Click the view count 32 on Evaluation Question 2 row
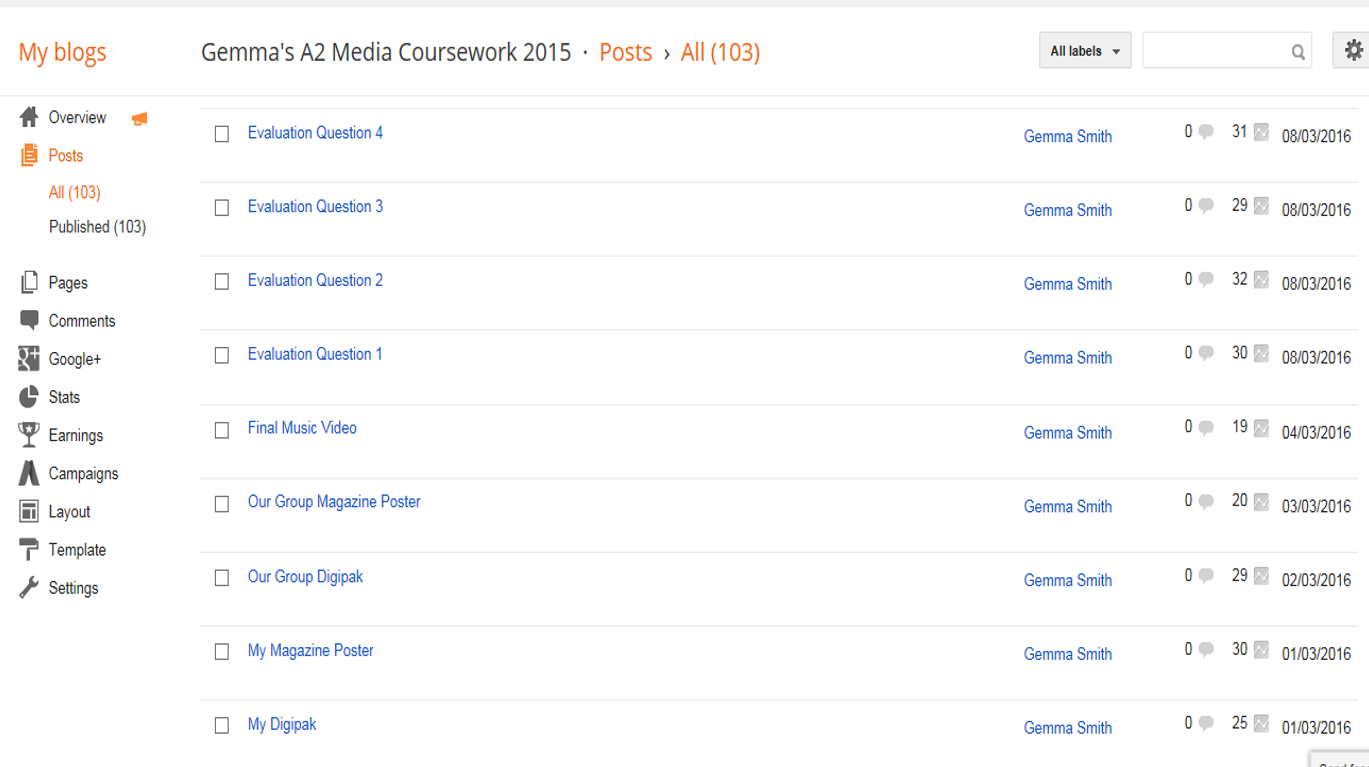 pyautogui.click(x=1240, y=280)
